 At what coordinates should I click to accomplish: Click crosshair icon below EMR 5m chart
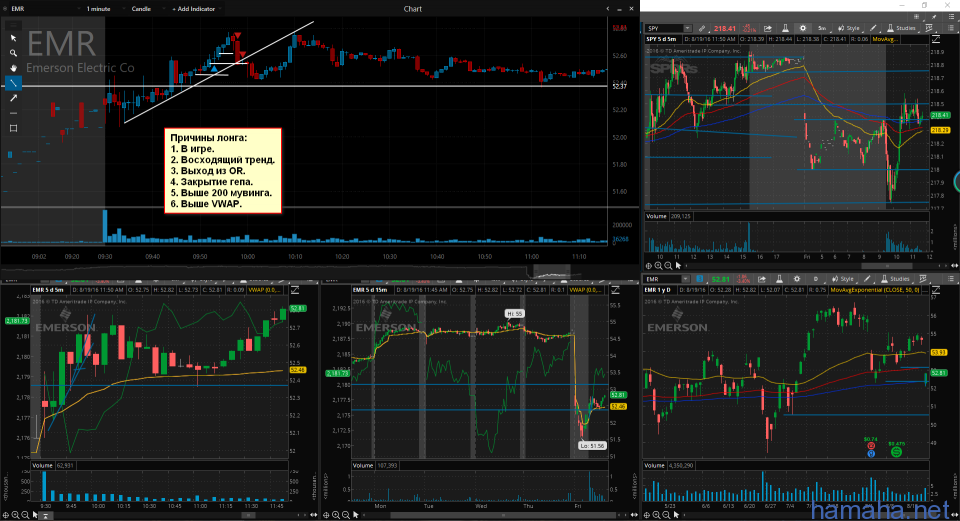pos(6,515)
